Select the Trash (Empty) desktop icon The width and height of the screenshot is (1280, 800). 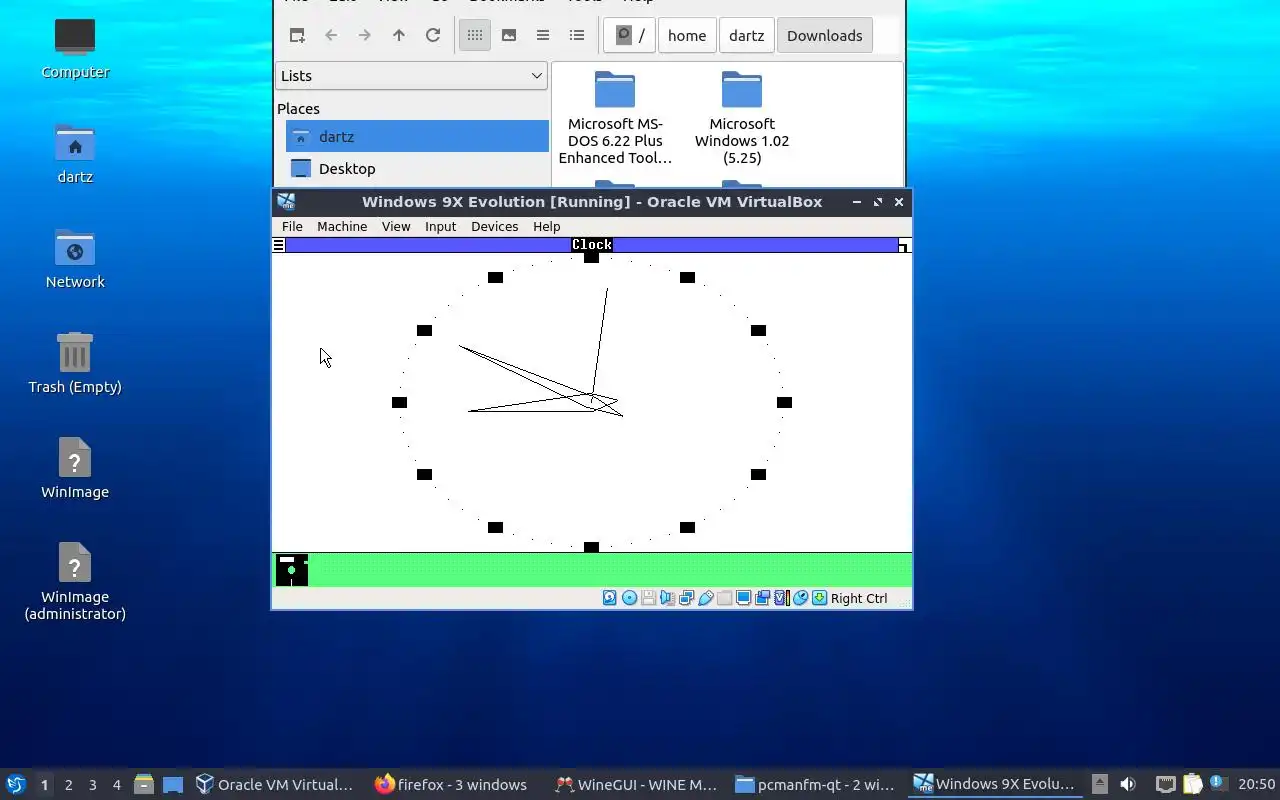pos(75,363)
